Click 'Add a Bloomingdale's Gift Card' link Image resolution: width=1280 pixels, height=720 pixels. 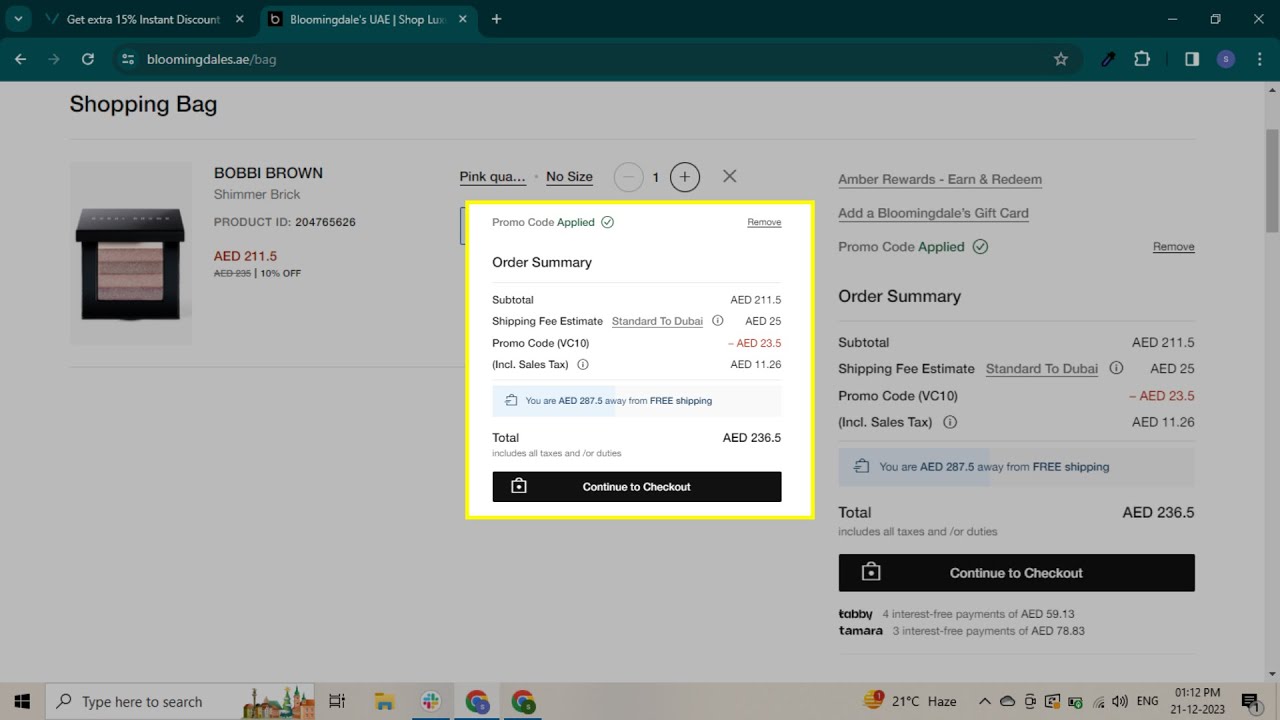click(x=933, y=213)
